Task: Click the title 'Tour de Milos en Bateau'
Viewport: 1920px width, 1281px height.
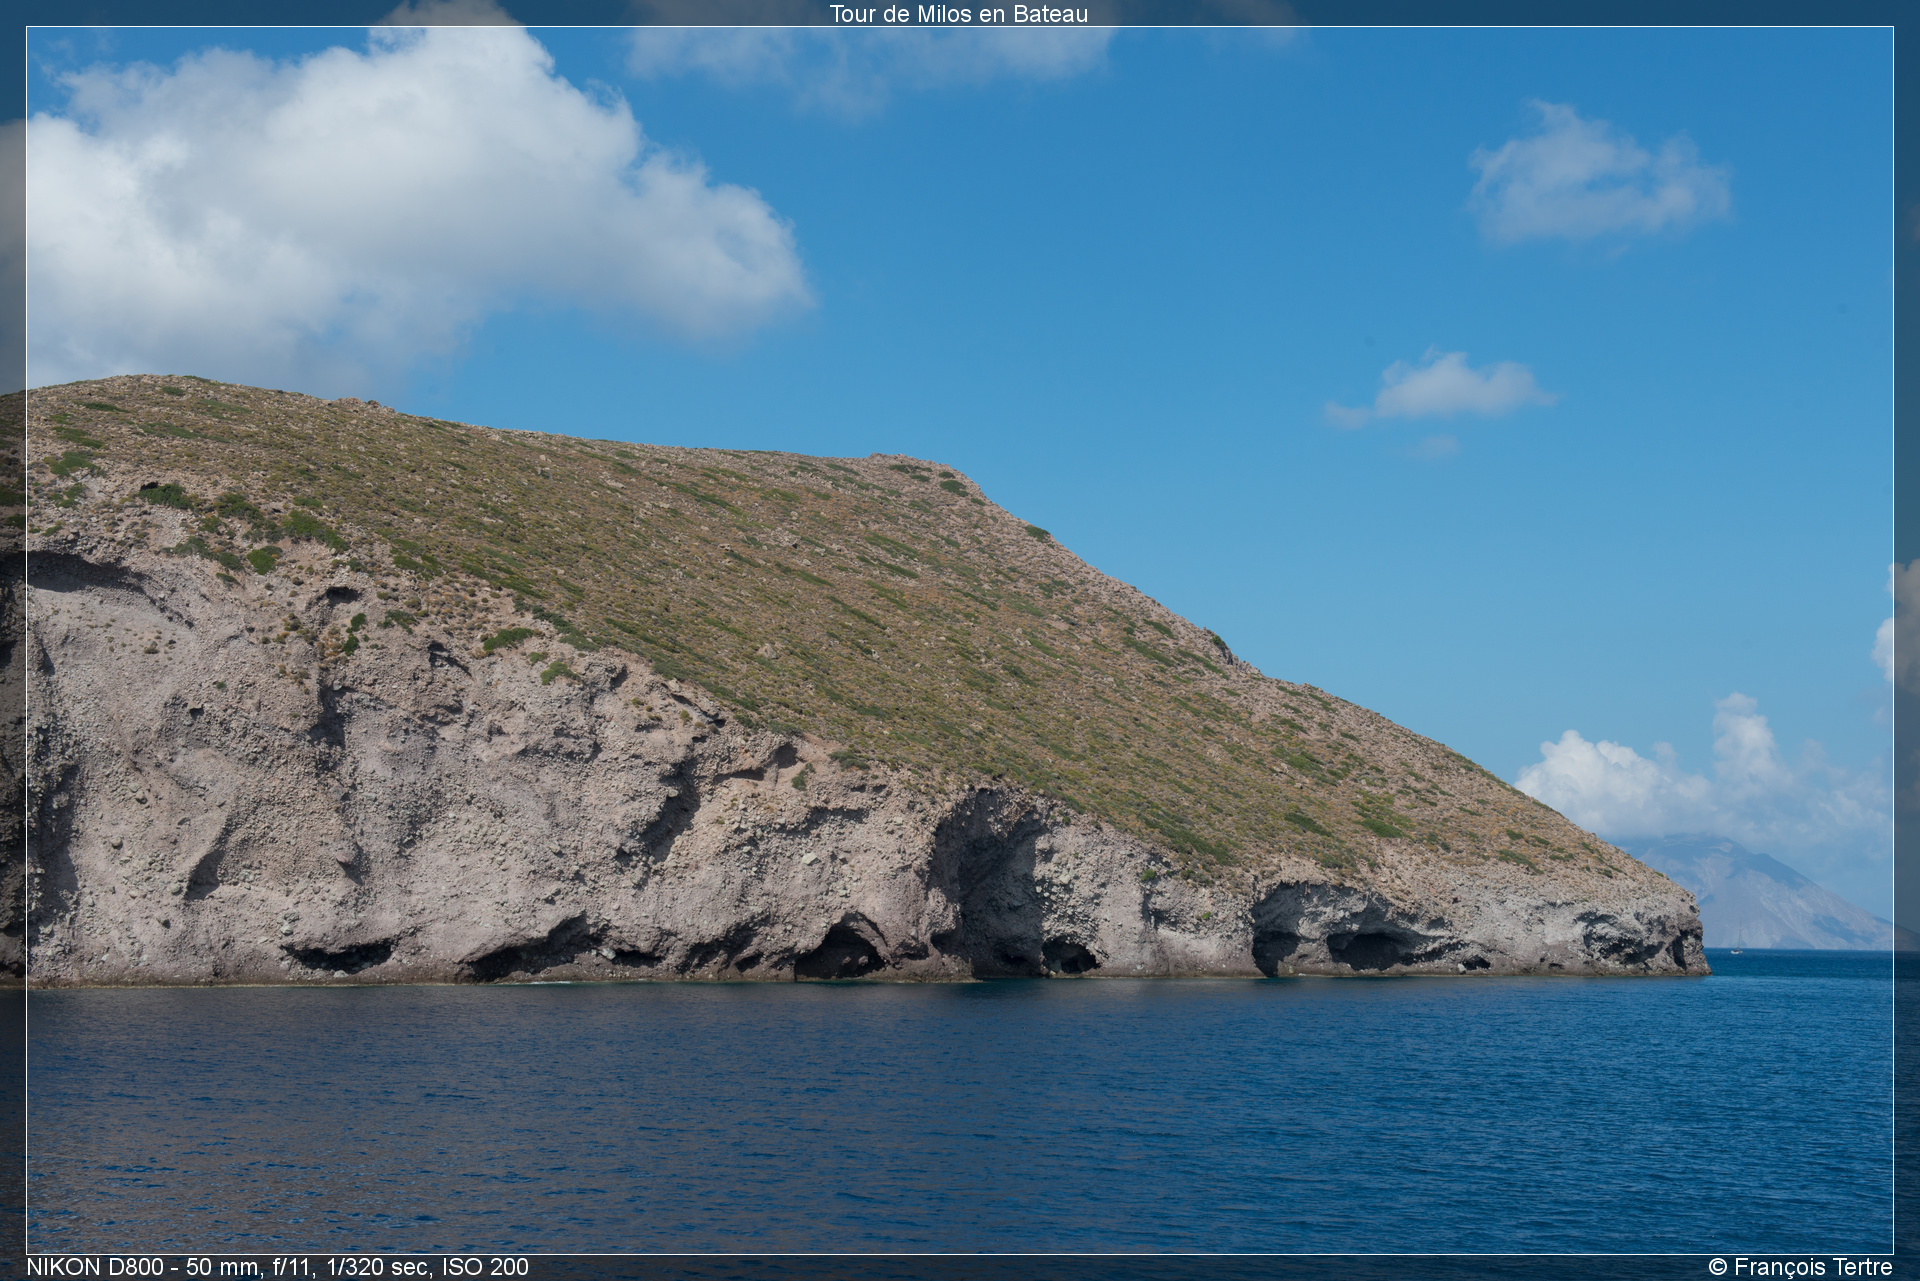Action: point(958,14)
